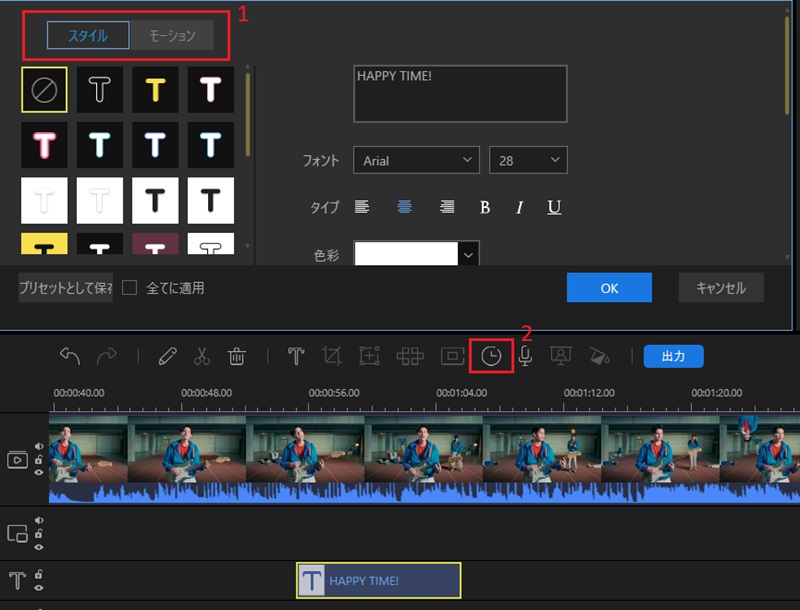The width and height of the screenshot is (800, 610).
Task: Click the white 色彩 color swatch
Action: (406, 253)
